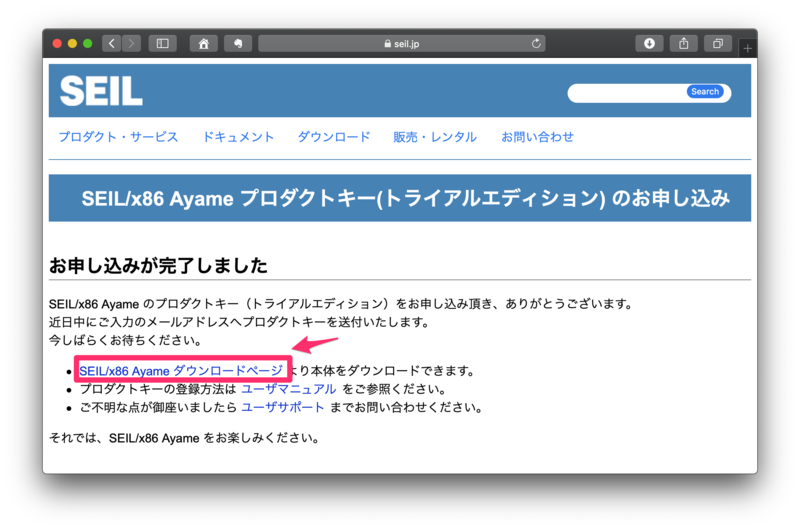Show downloads with the download arrow icon

(649, 43)
